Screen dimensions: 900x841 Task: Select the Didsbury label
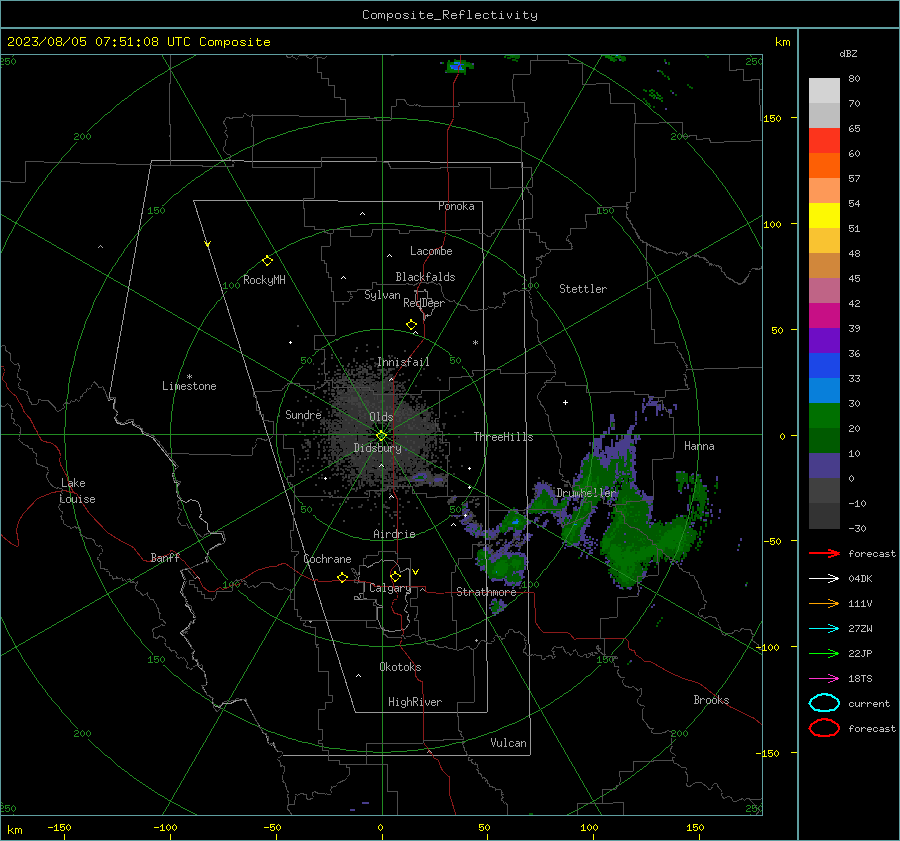pyautogui.click(x=377, y=448)
